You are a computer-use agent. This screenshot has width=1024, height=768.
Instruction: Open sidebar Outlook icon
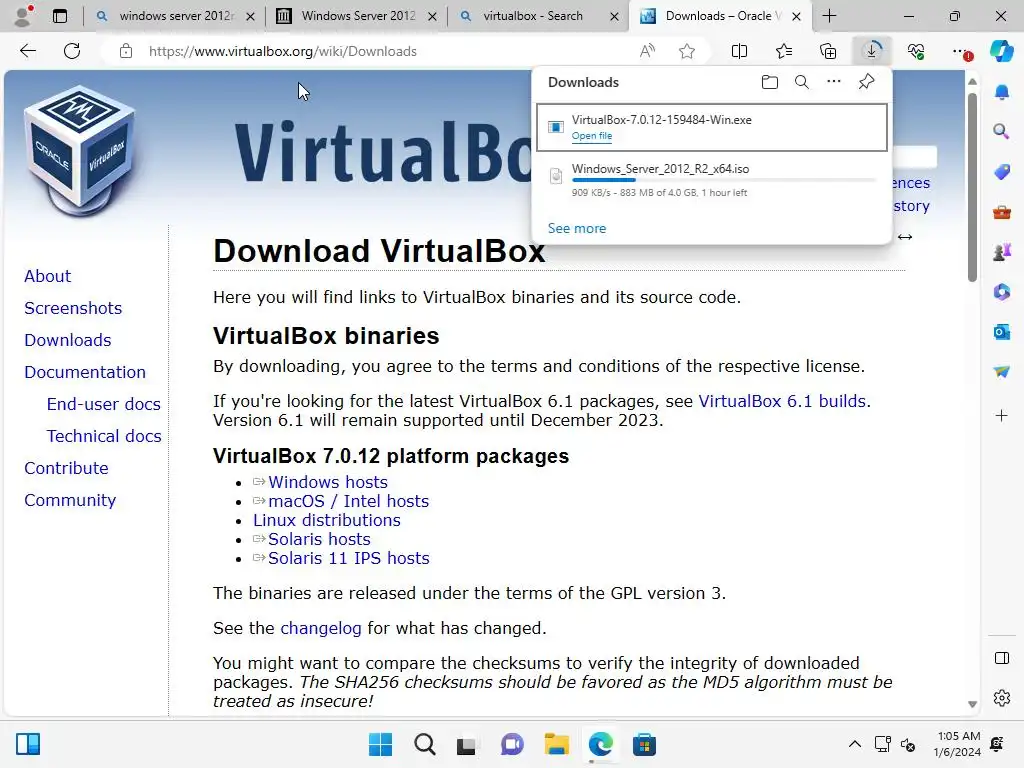[1002, 332]
